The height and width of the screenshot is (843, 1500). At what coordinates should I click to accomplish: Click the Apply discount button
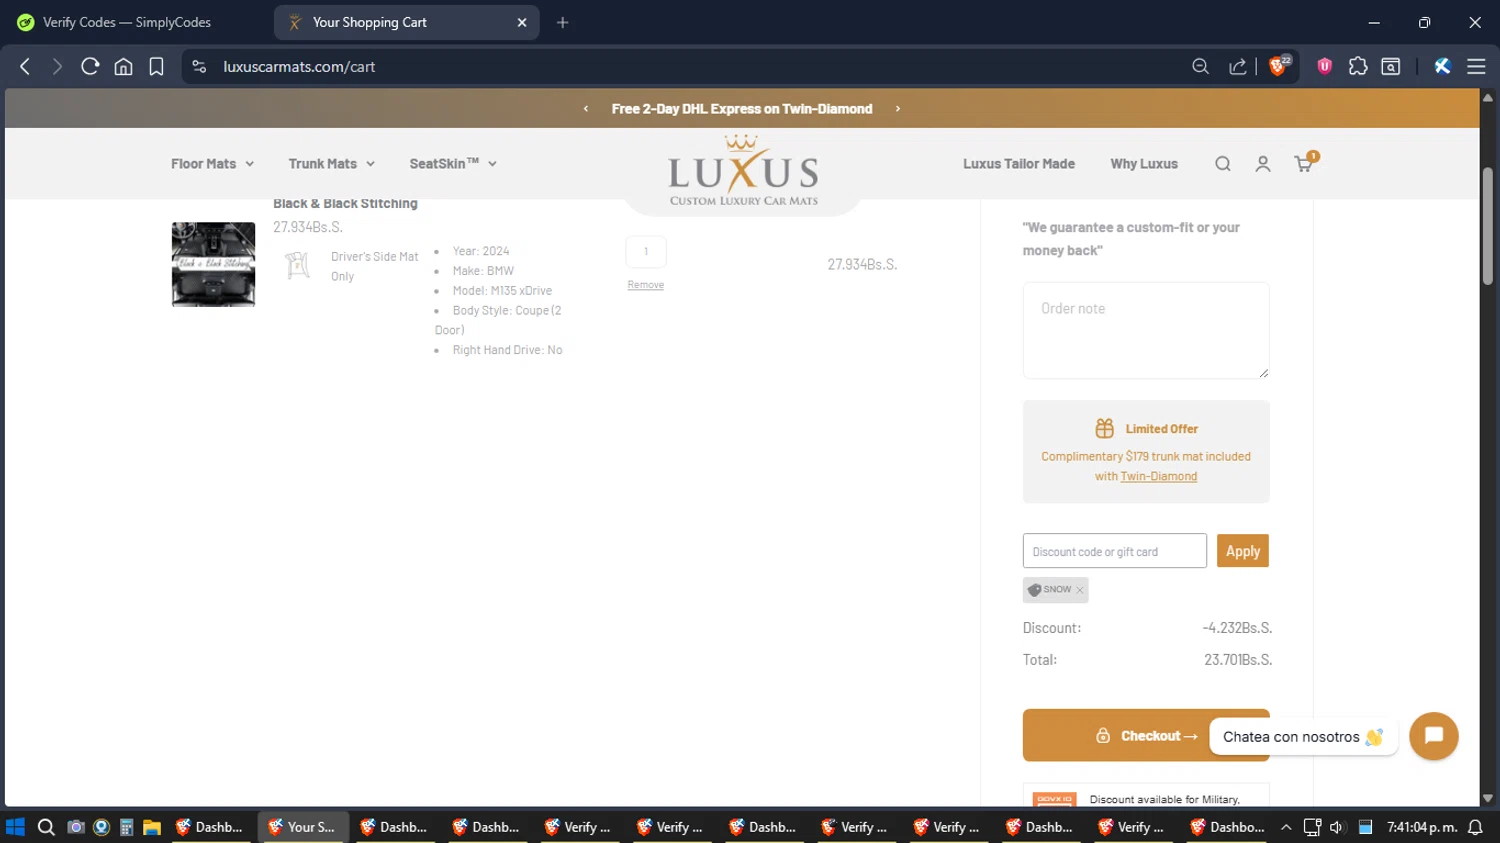click(1243, 551)
